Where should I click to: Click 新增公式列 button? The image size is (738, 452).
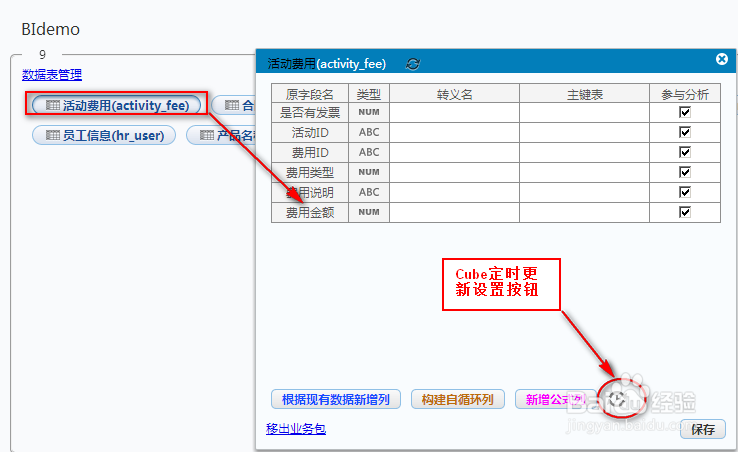[x=556, y=399]
